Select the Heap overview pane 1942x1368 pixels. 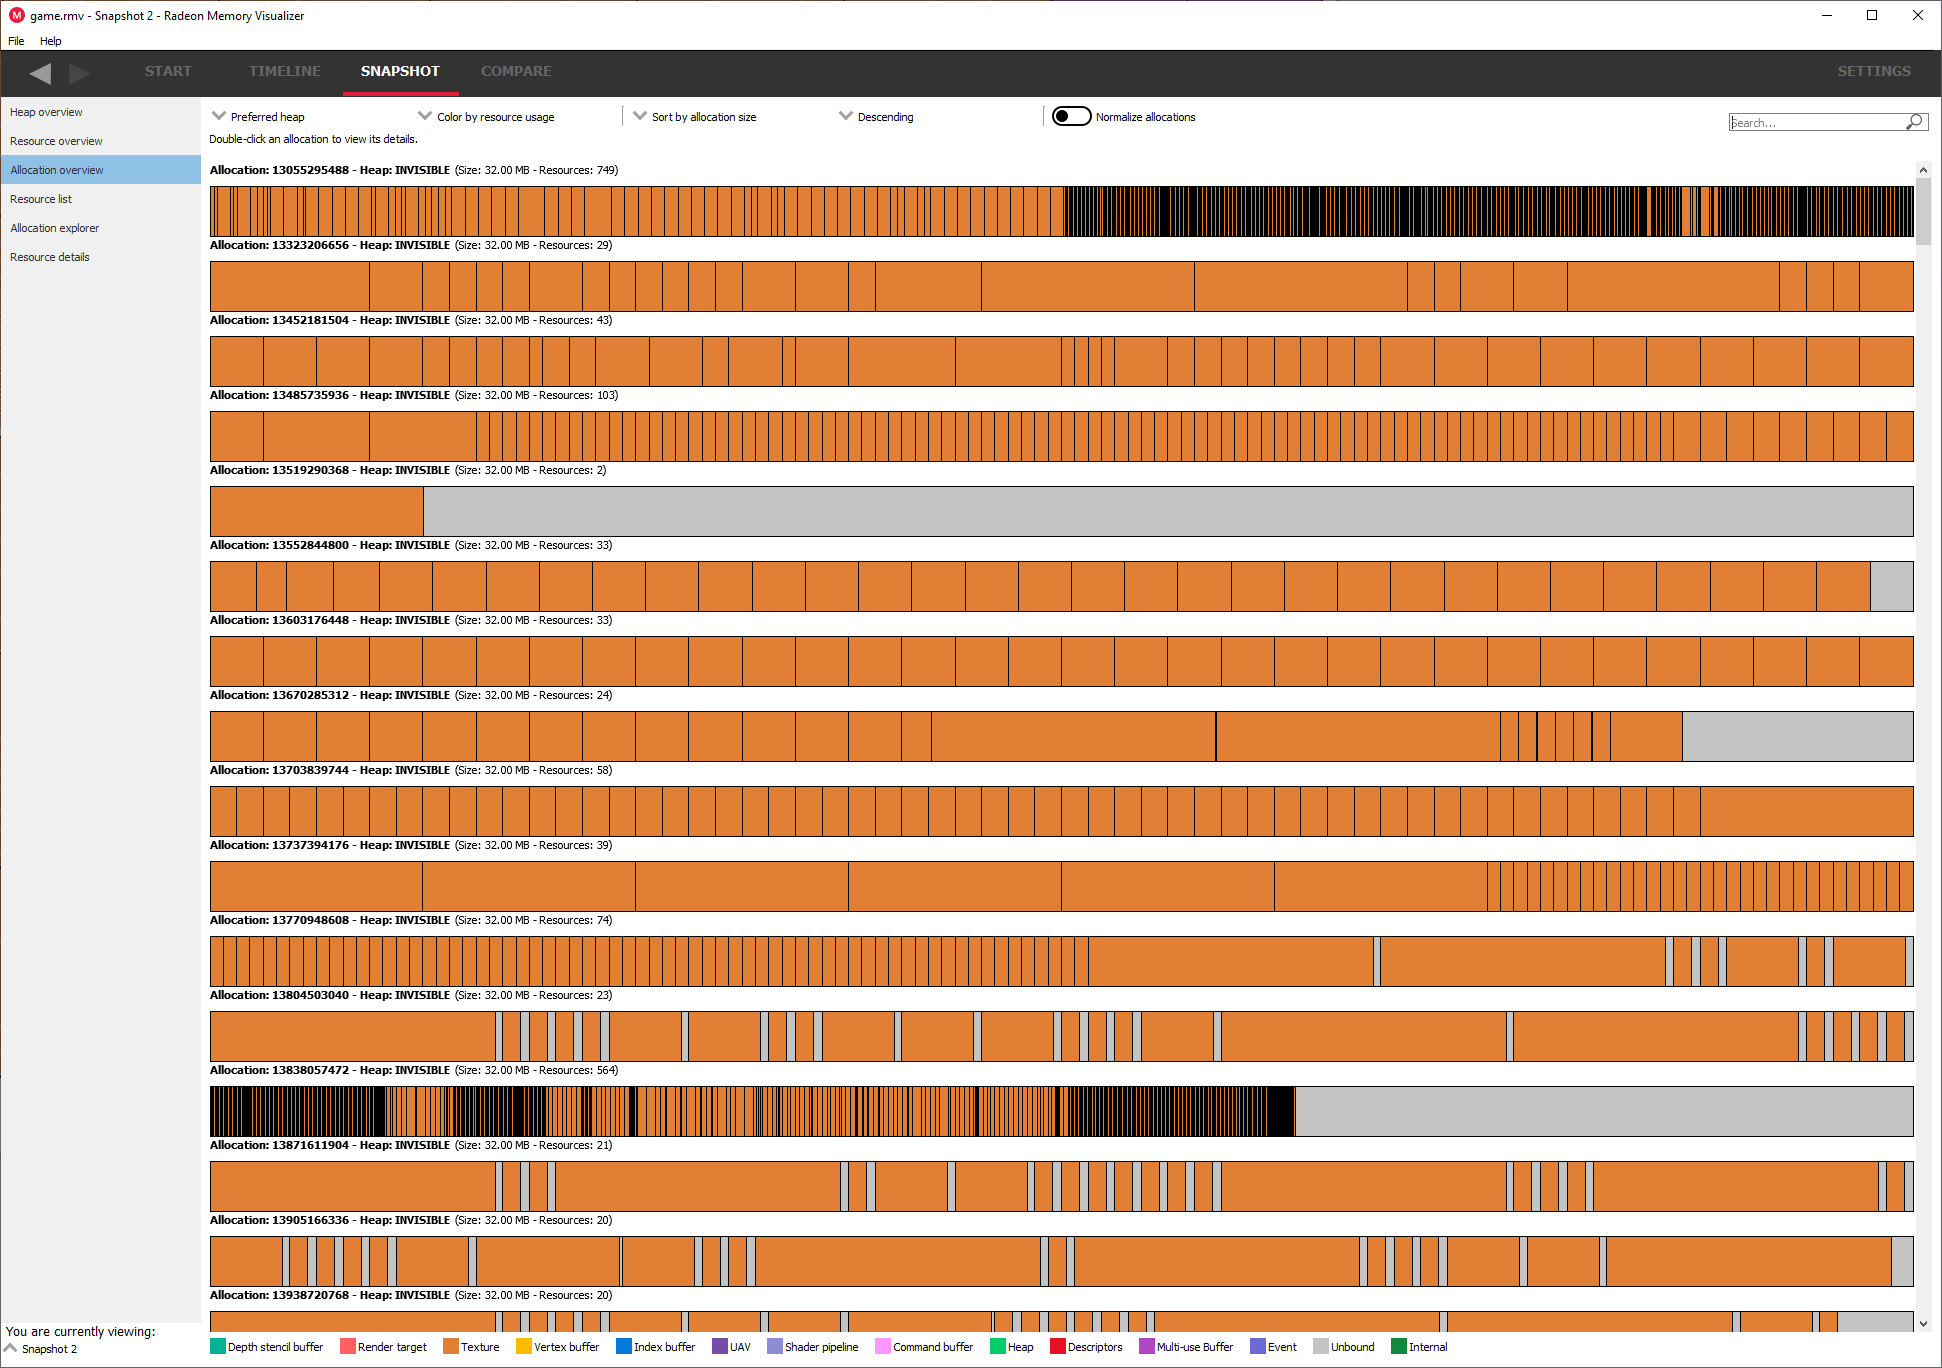coord(46,112)
